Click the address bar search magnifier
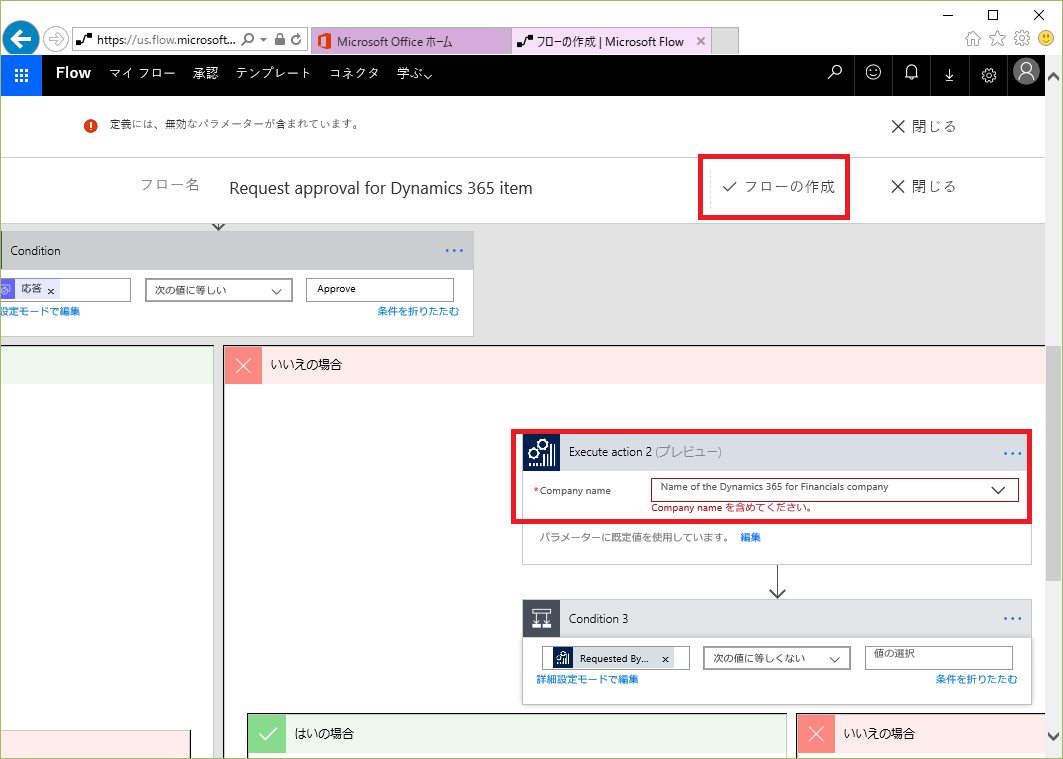 coord(248,39)
